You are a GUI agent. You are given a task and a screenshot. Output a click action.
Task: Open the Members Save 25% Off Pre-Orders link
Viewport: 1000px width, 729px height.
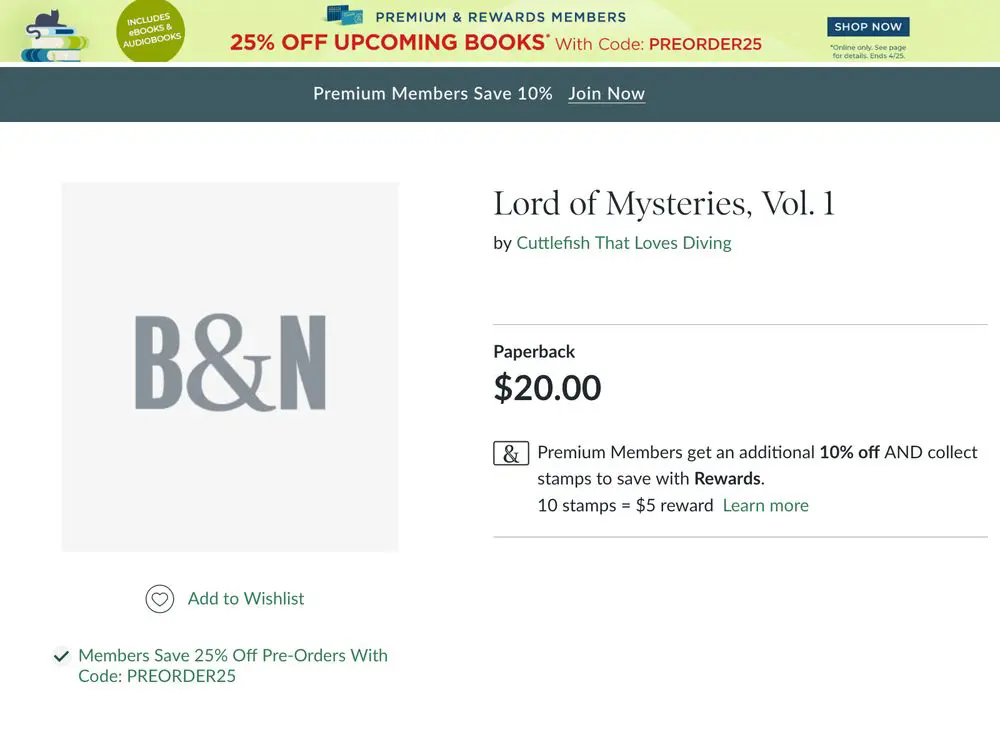point(232,665)
